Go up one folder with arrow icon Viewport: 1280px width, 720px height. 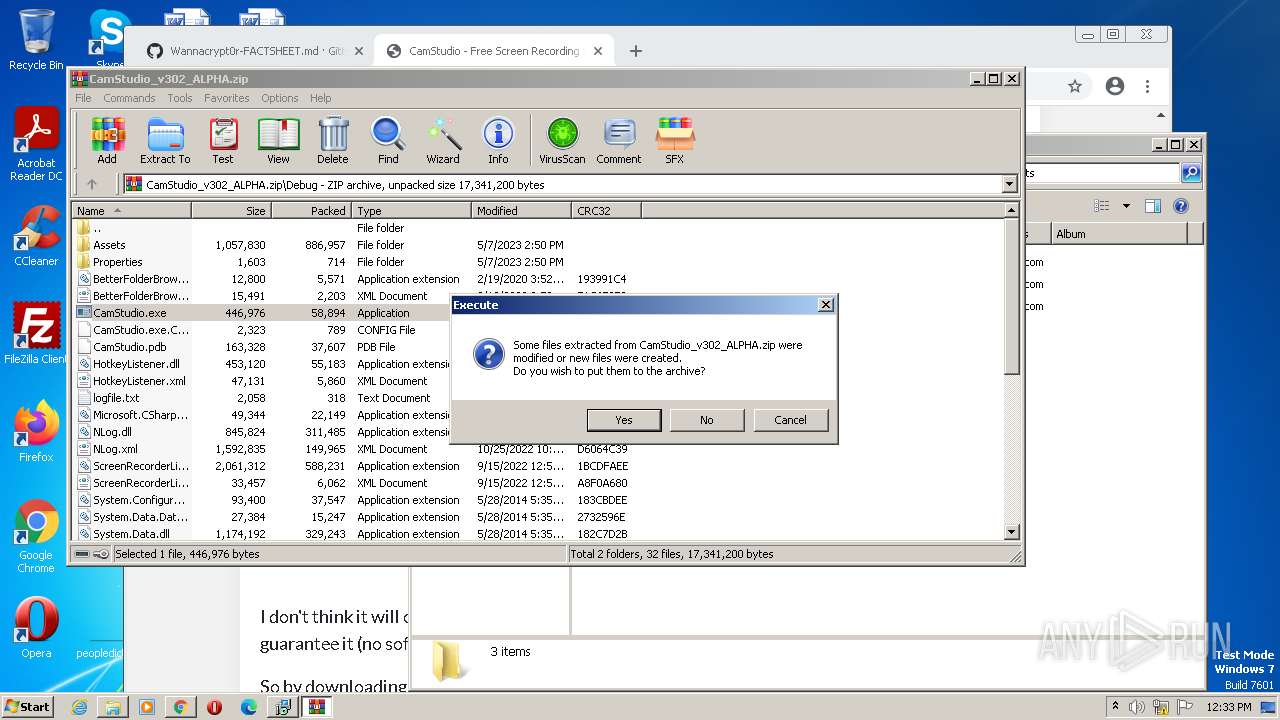click(92, 184)
